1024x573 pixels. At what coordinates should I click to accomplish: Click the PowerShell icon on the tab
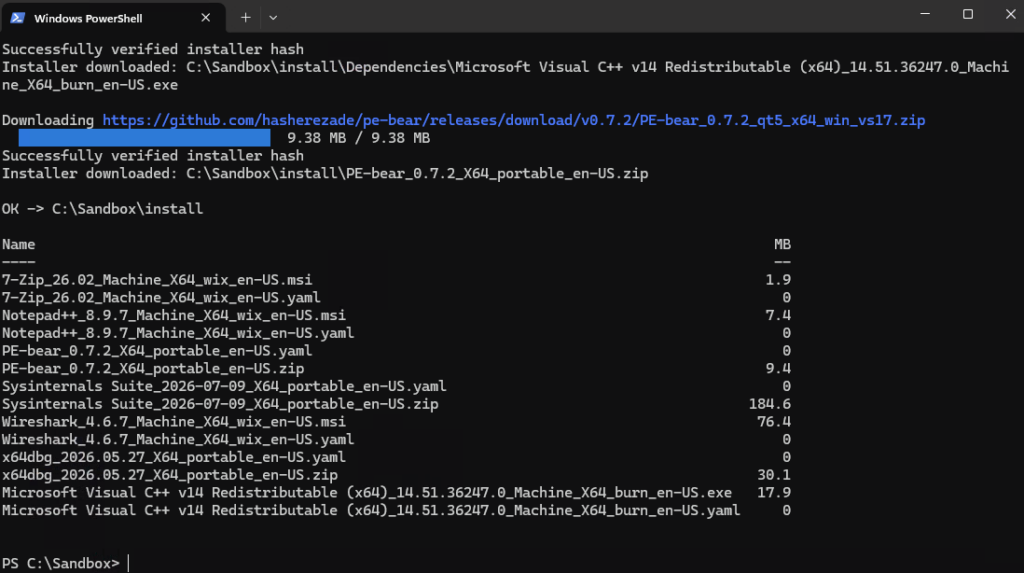tap(18, 18)
